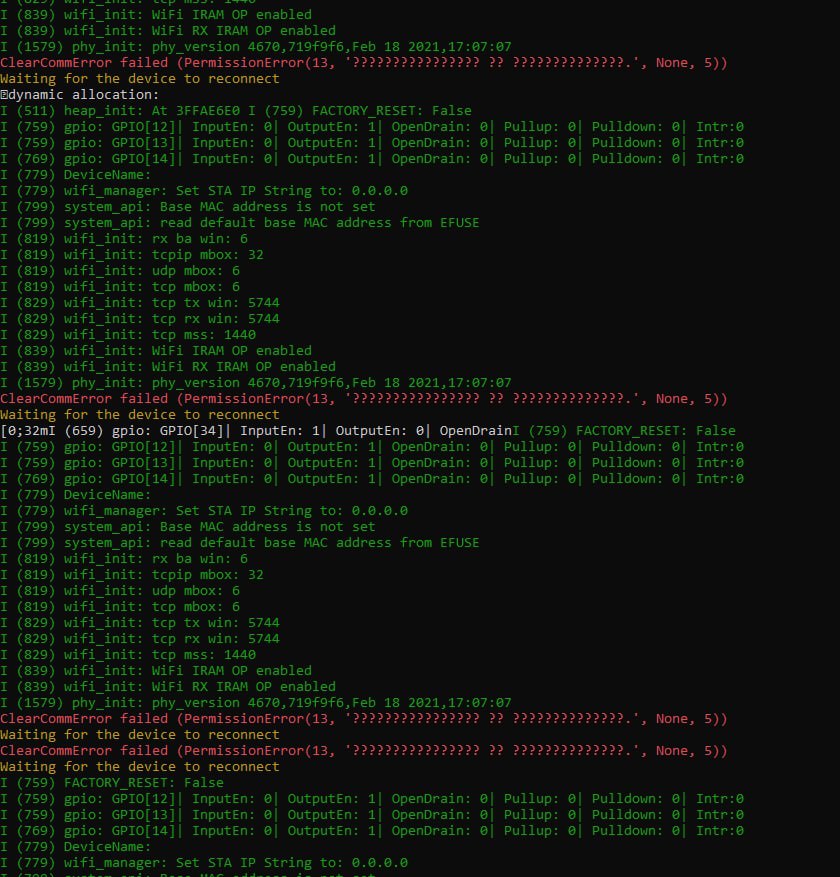Click FACTORY_RESET: False text after heap_init address
The width and height of the screenshot is (840, 877).
tap(400, 111)
